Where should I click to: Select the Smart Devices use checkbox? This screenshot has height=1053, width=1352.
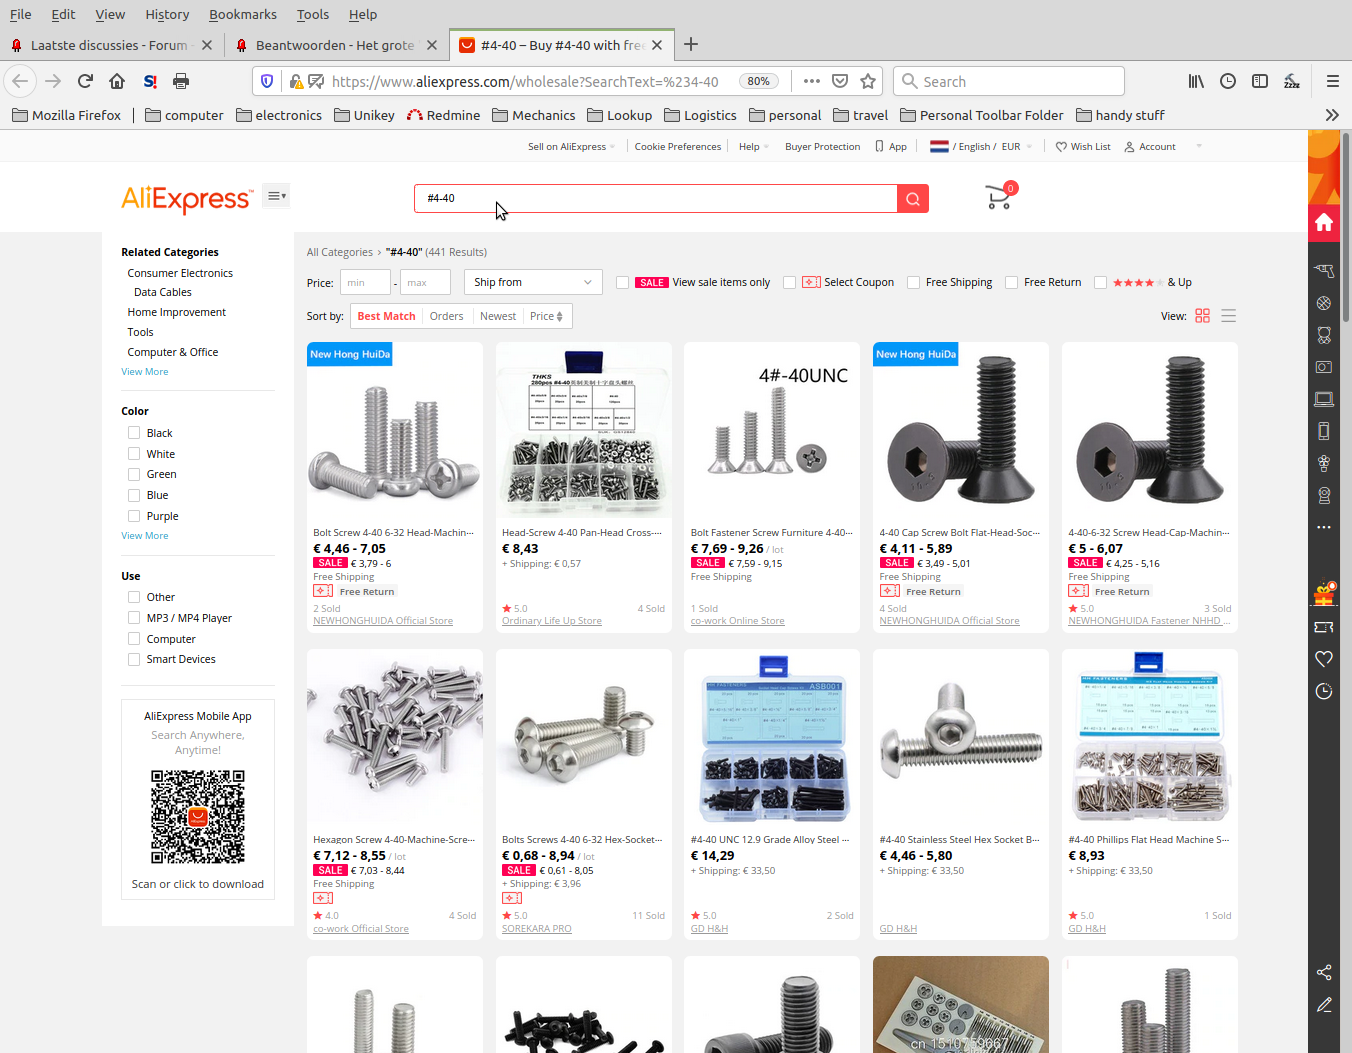134,659
